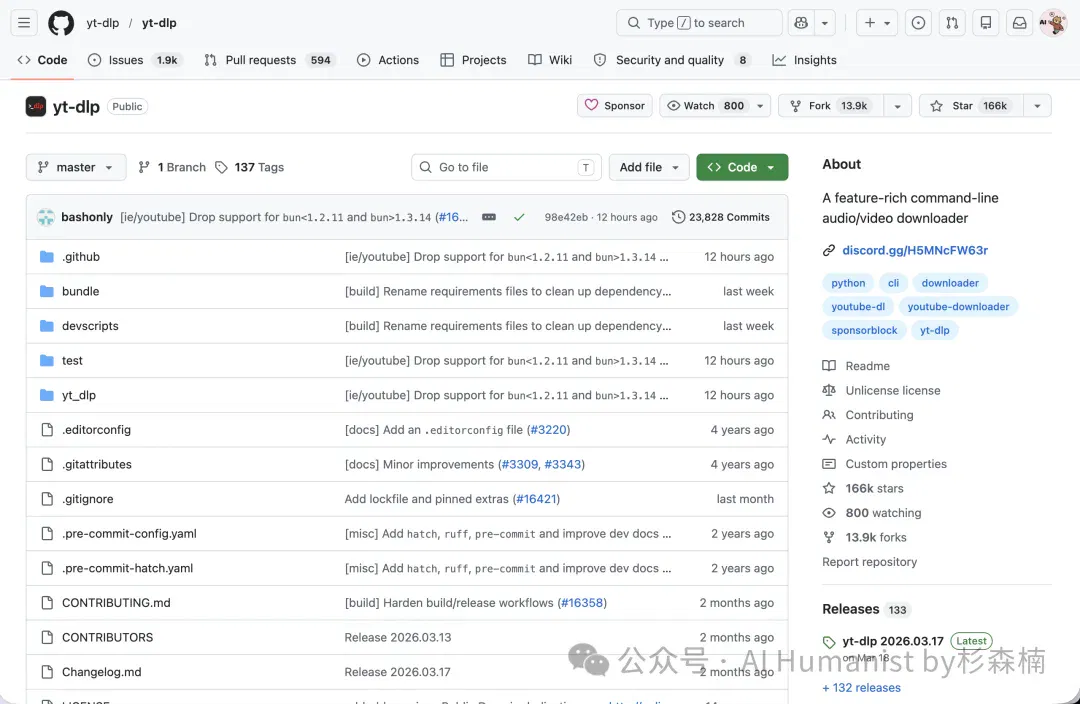Viewport: 1080px width, 704px height.
Task: Open bashonly author avatar
Action: tap(46, 217)
